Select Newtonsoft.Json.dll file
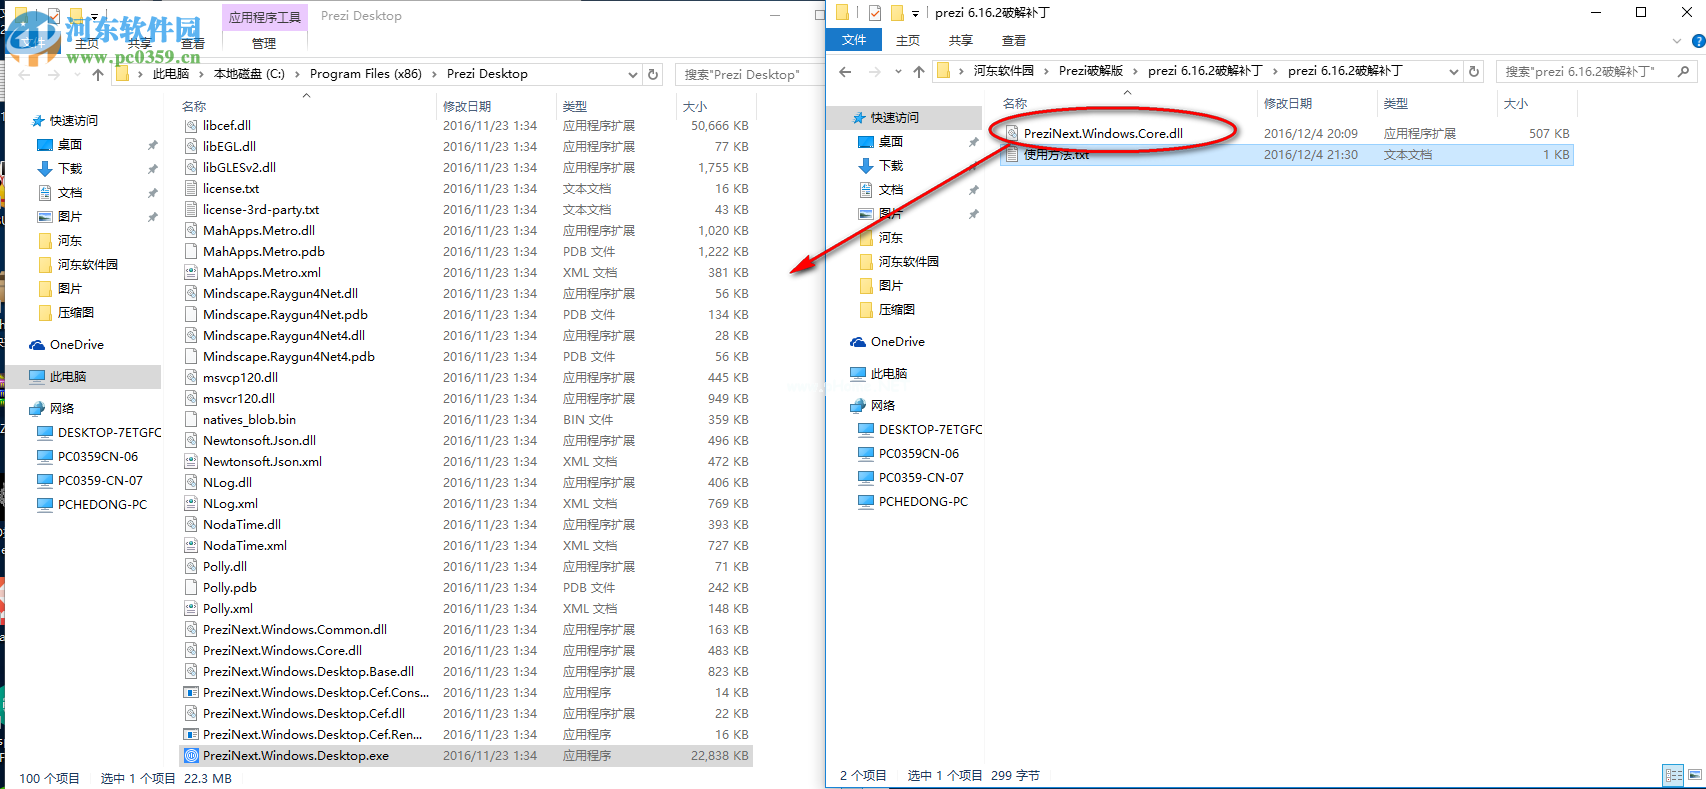Viewport: 1706px width, 789px height. 259,440
